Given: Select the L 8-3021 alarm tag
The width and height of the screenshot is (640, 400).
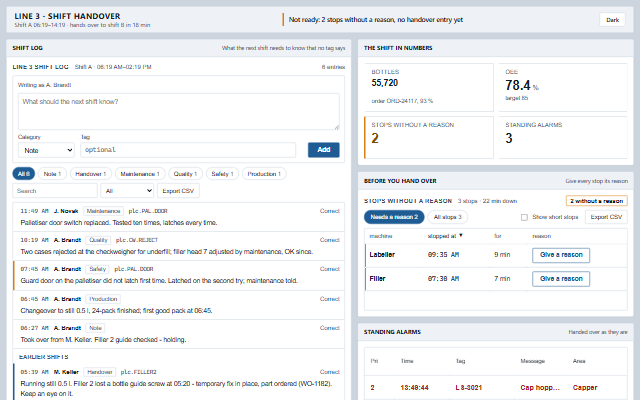Looking at the screenshot, I should coord(469,388).
